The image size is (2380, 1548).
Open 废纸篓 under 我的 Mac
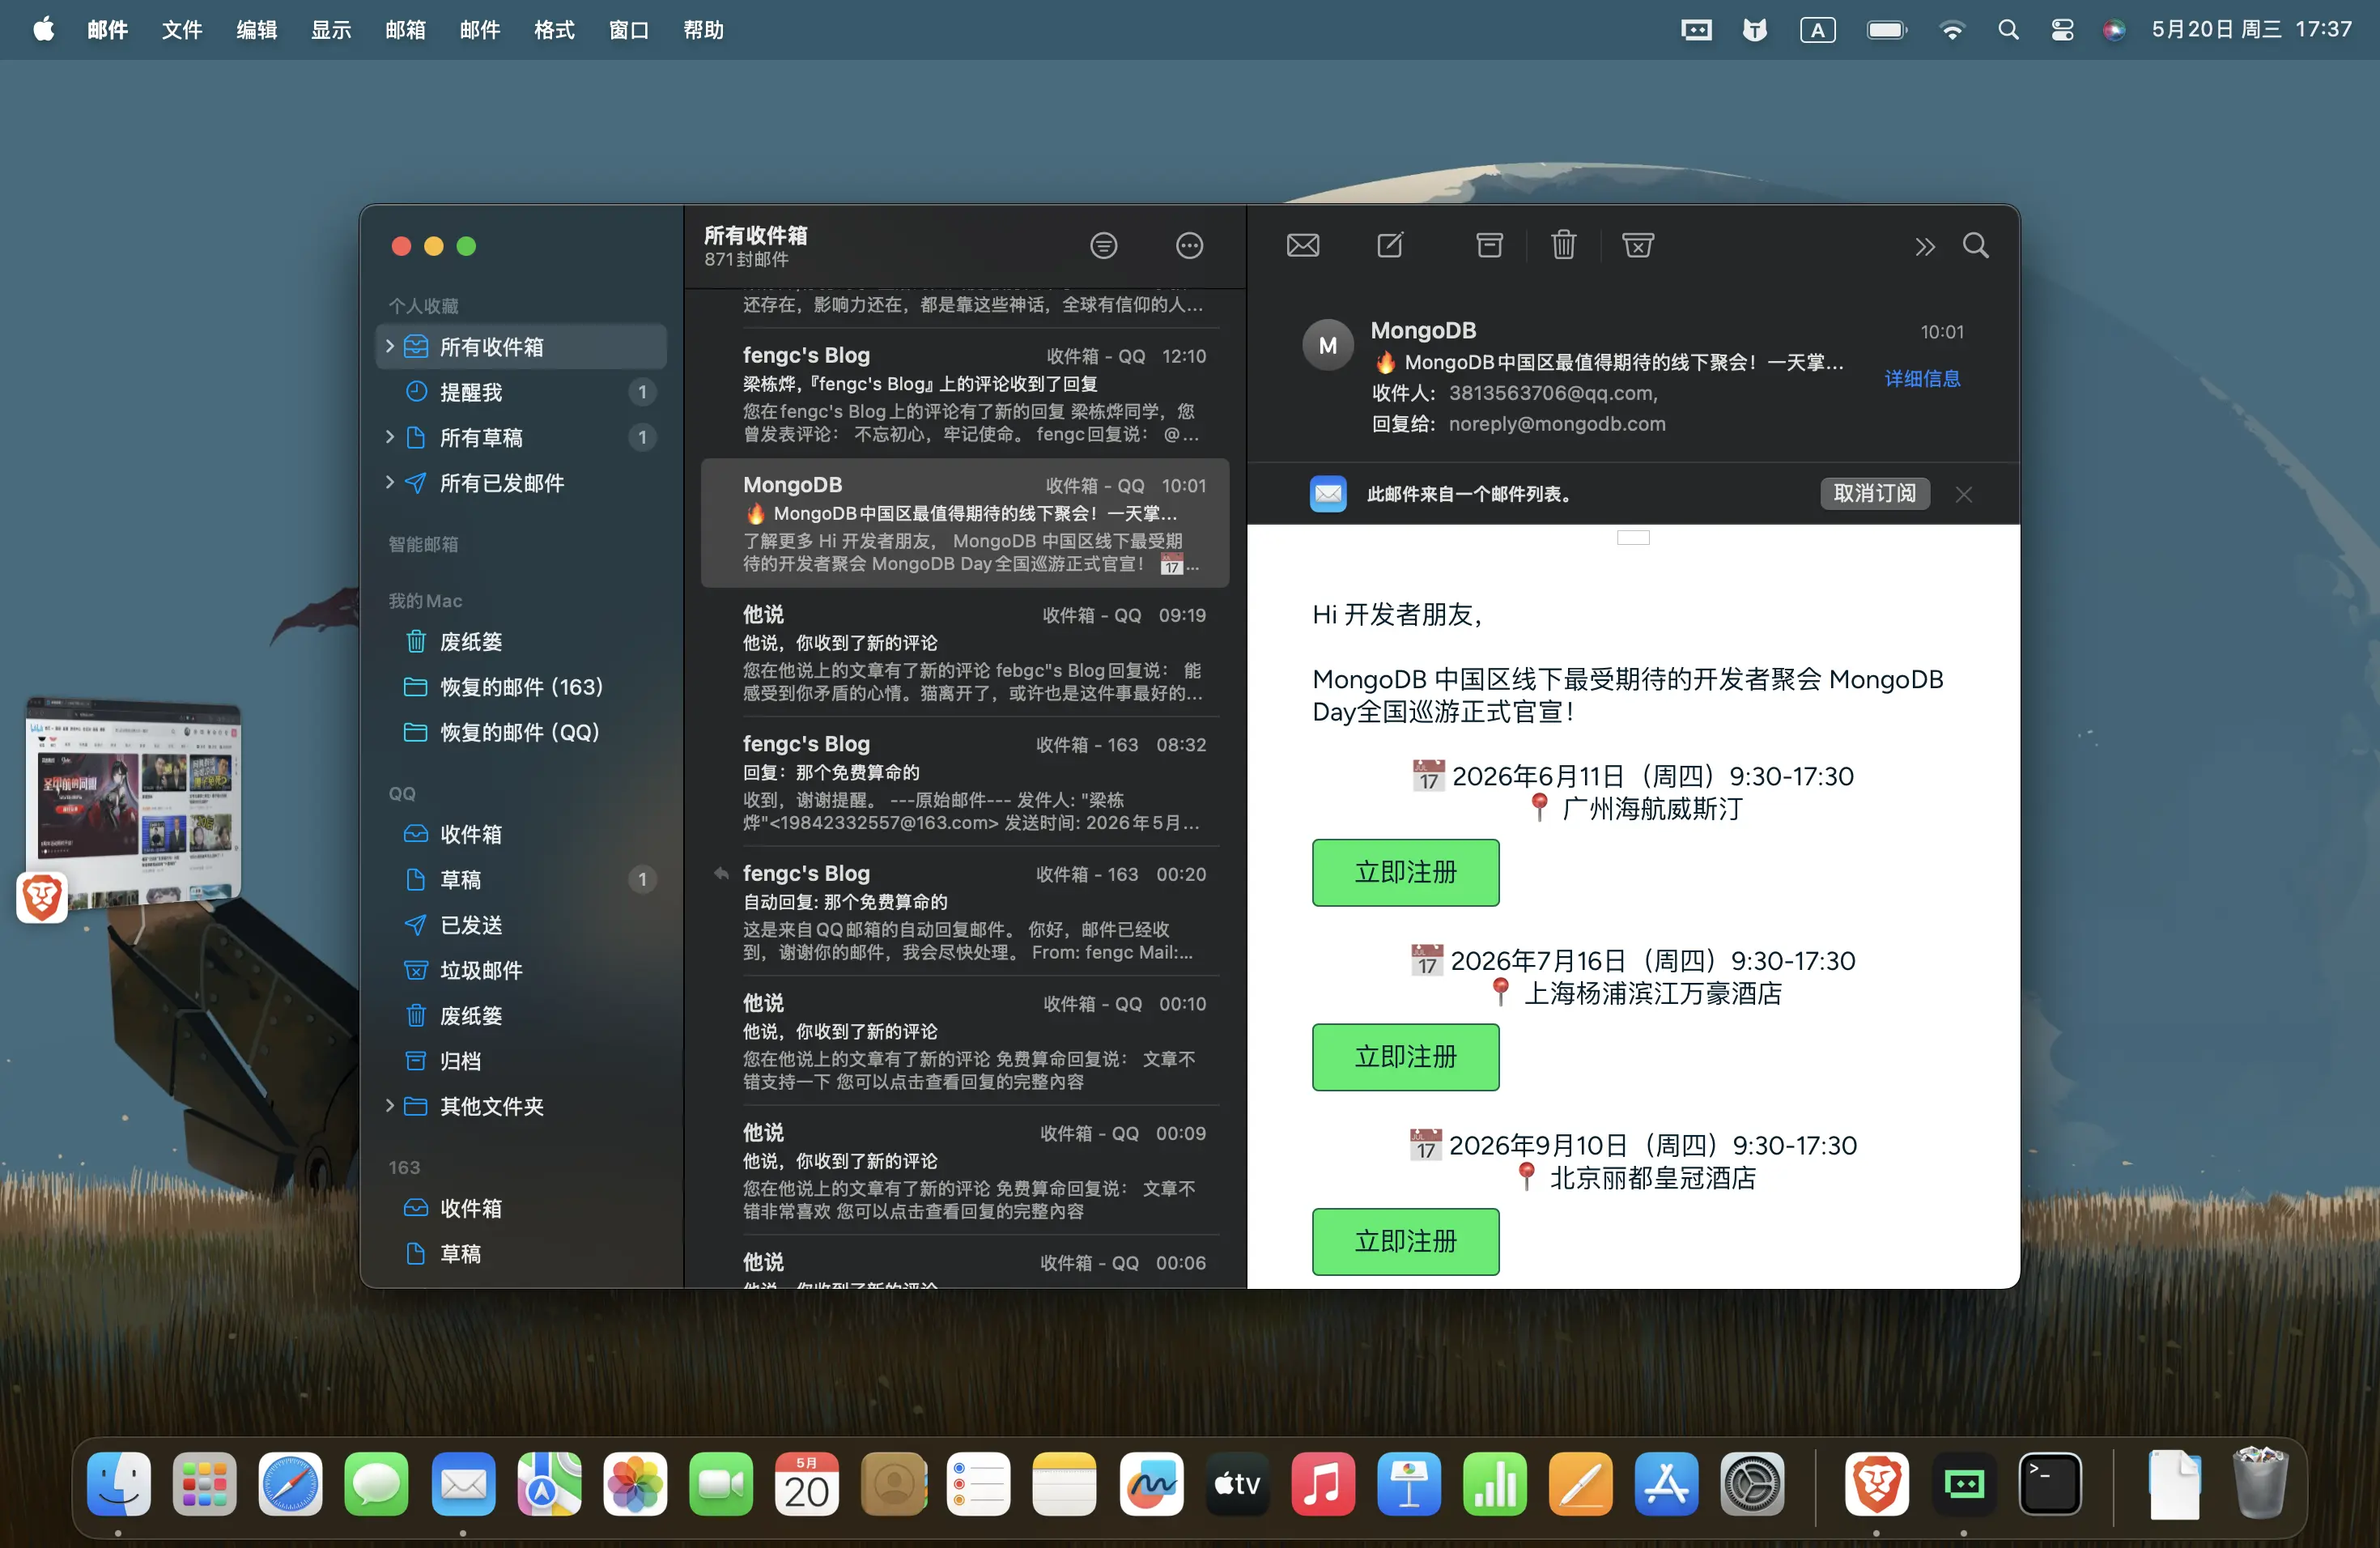point(521,641)
